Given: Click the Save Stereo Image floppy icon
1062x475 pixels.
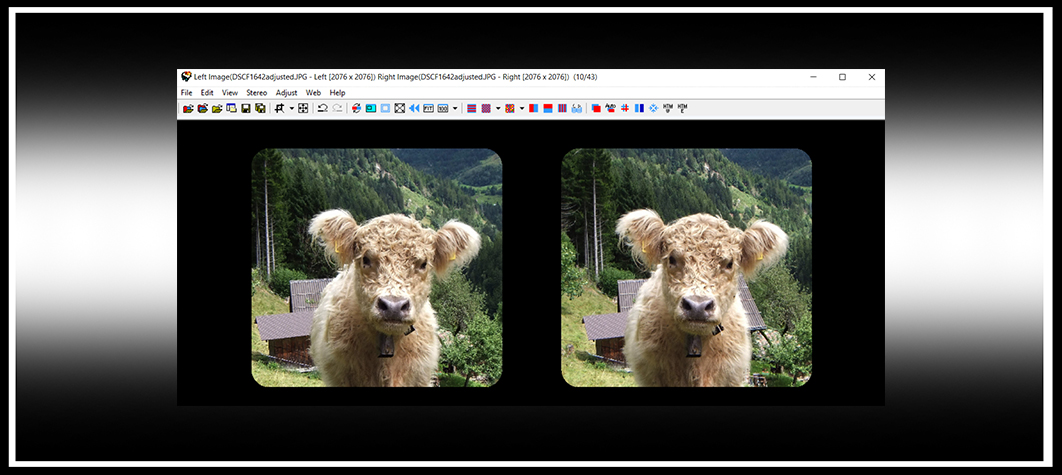Looking at the screenshot, I should tap(246, 108).
